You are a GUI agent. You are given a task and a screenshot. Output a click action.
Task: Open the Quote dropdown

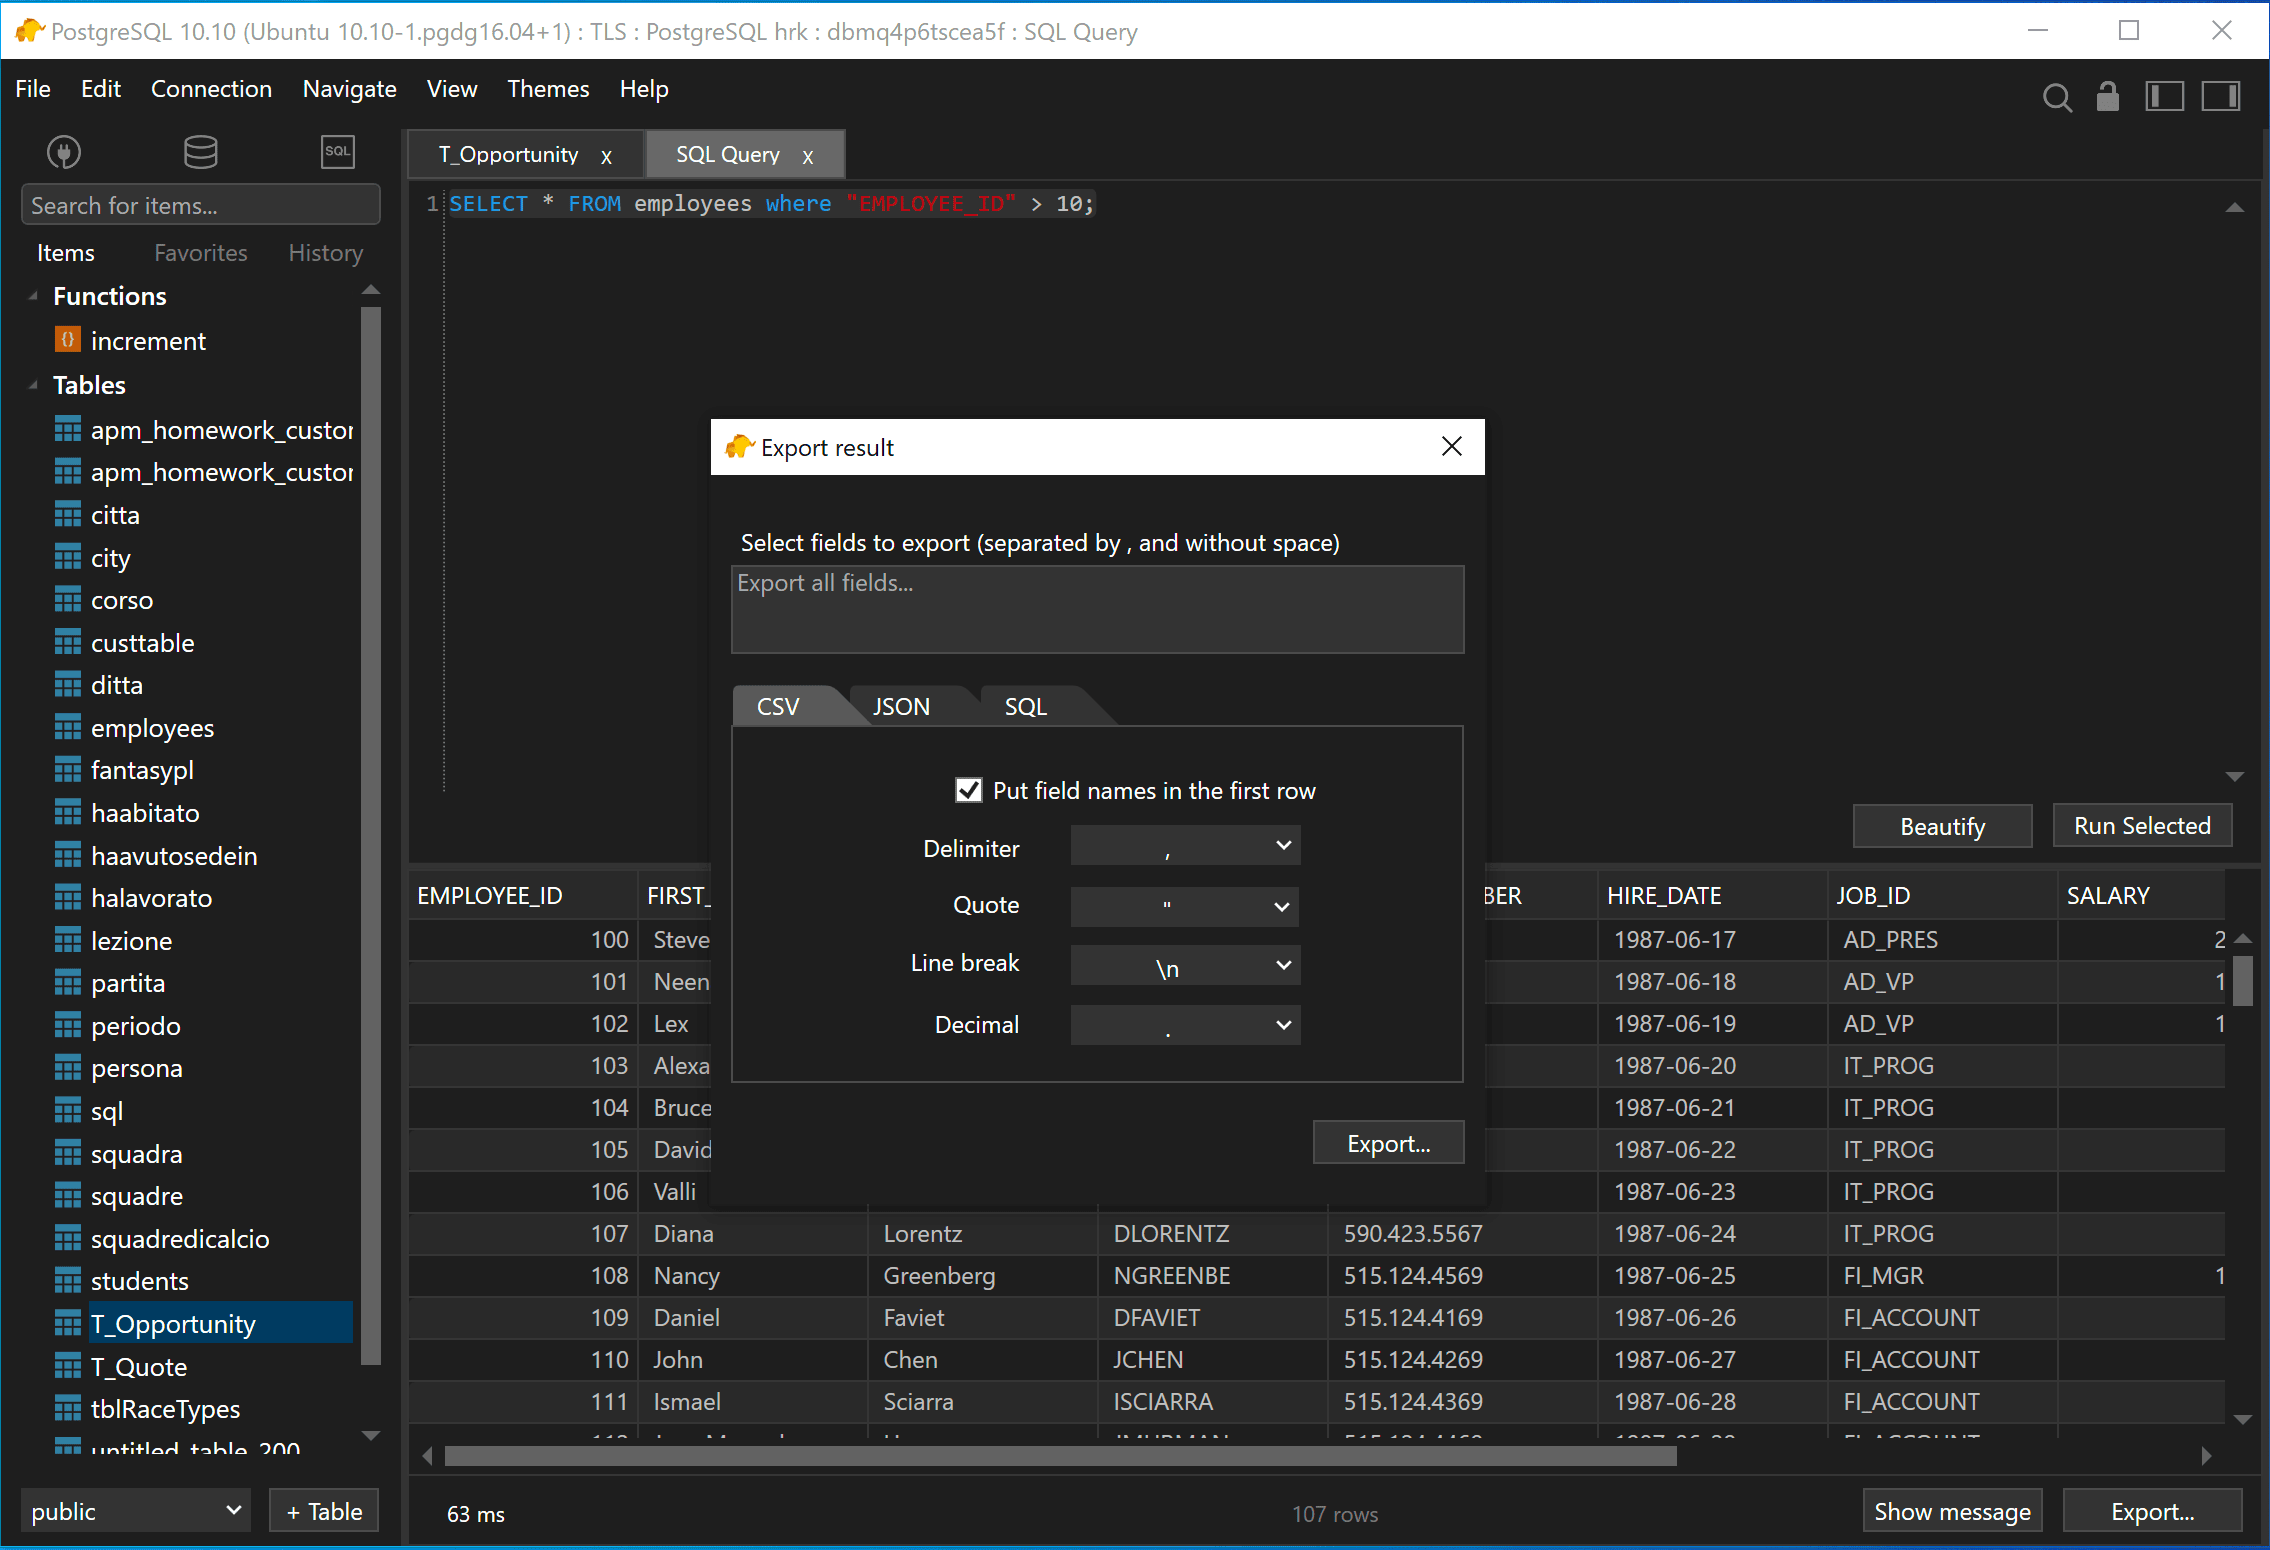(x=1185, y=906)
